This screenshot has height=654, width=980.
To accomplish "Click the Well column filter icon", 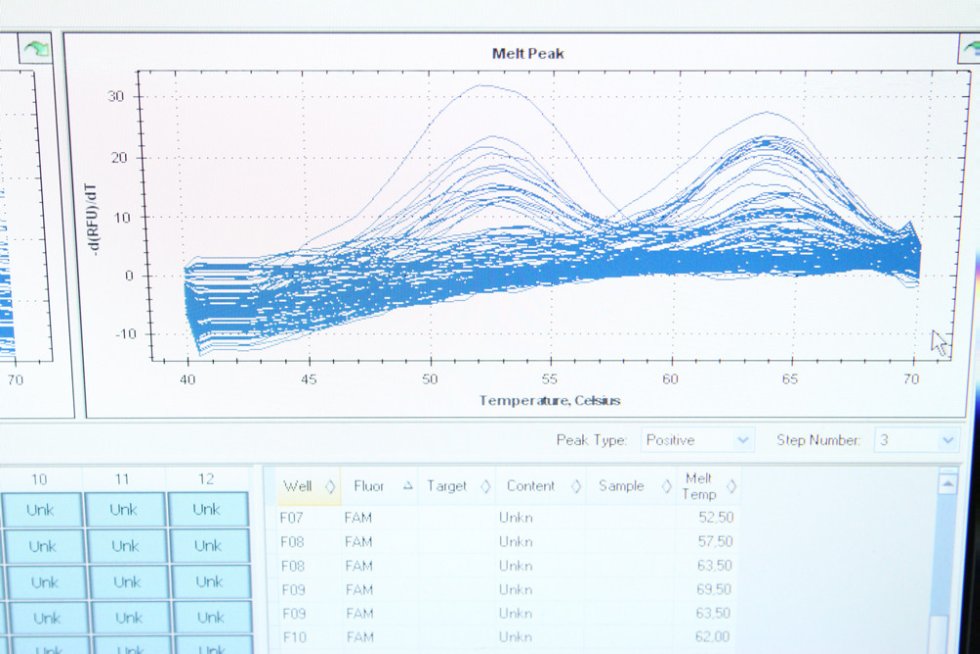I will 329,487.
